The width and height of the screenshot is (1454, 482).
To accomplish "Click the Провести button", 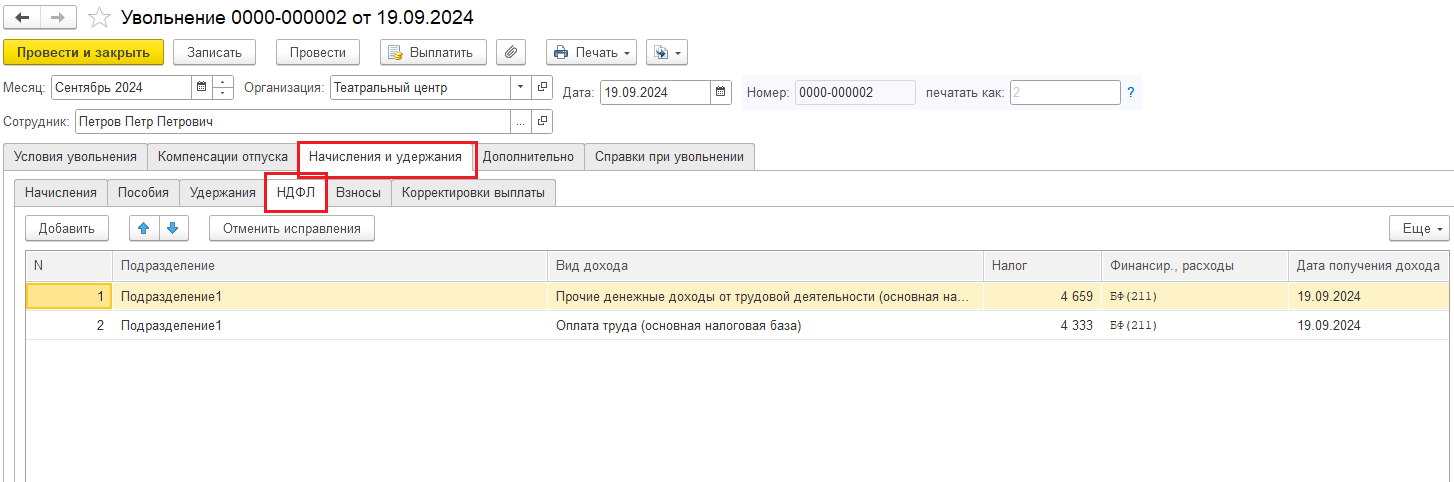I will click(x=318, y=52).
